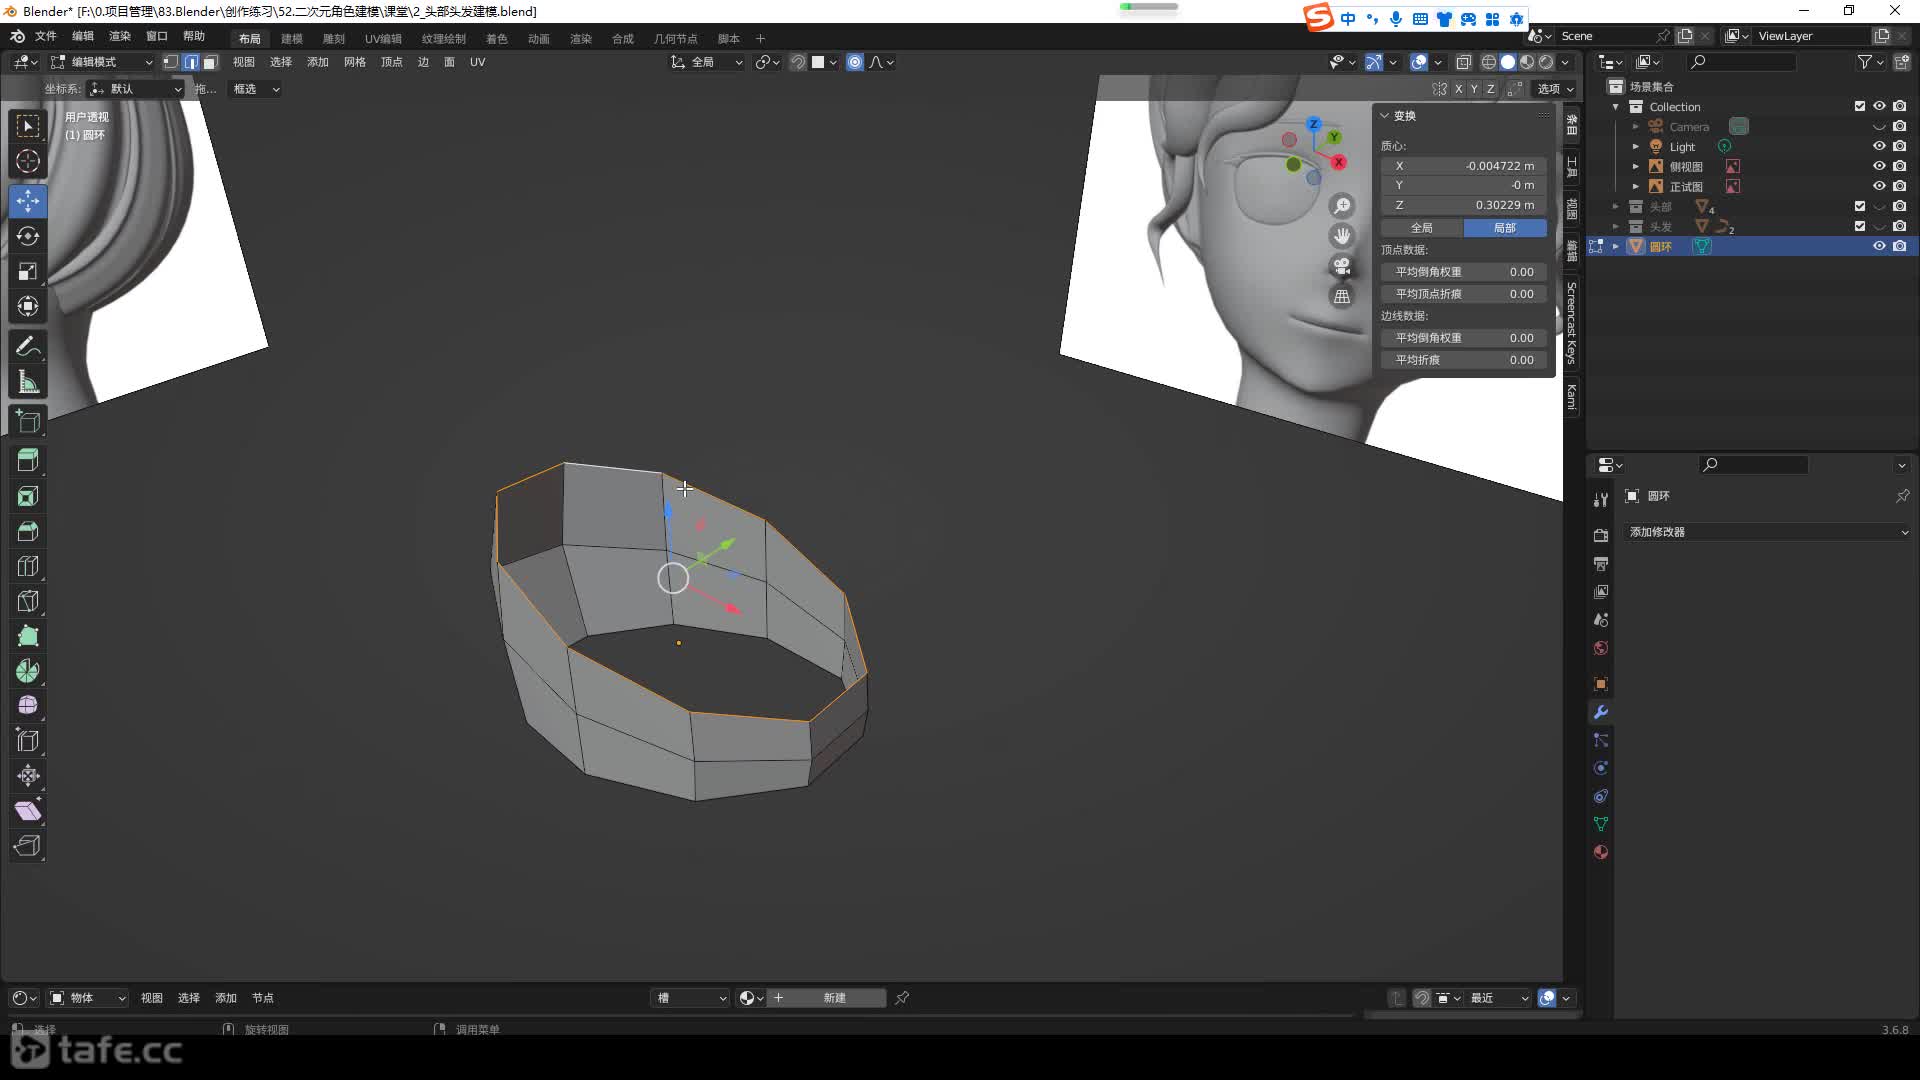Image resolution: width=1920 pixels, height=1080 pixels.
Task: Click the 平均折痕 edge value field
Action: pyautogui.click(x=1464, y=360)
